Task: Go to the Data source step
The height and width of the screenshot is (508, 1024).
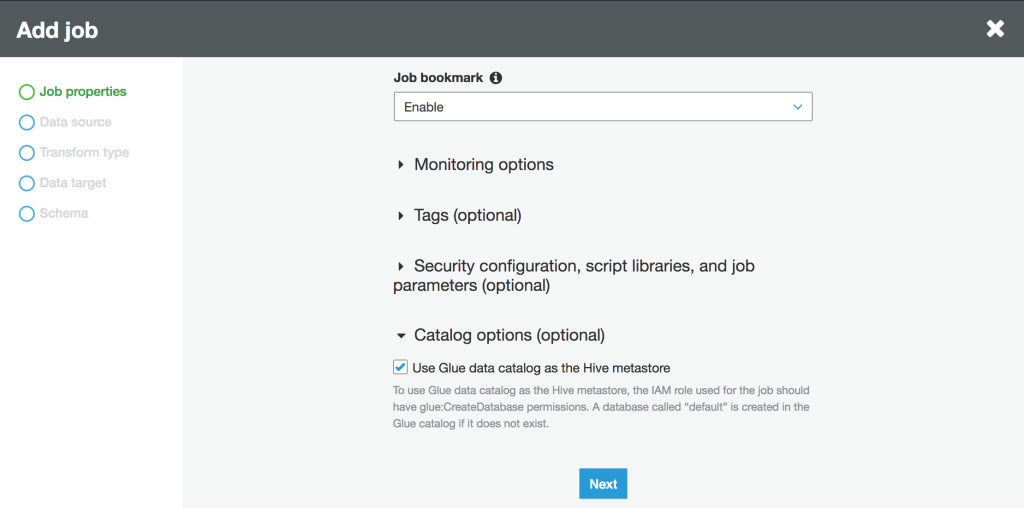Action: (x=75, y=122)
